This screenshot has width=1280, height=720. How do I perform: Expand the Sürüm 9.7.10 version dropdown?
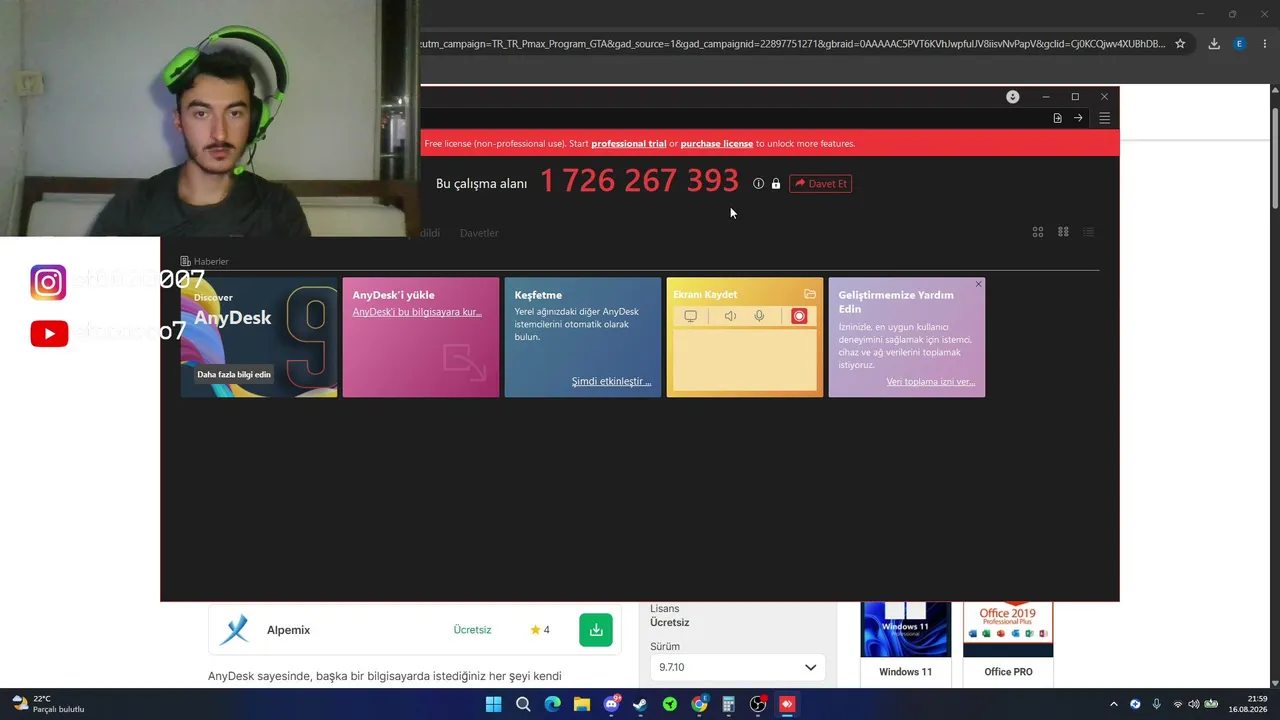click(x=738, y=667)
